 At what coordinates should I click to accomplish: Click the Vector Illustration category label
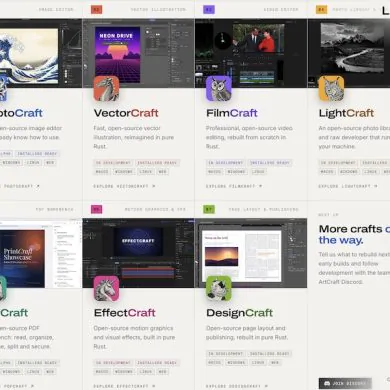point(158,10)
